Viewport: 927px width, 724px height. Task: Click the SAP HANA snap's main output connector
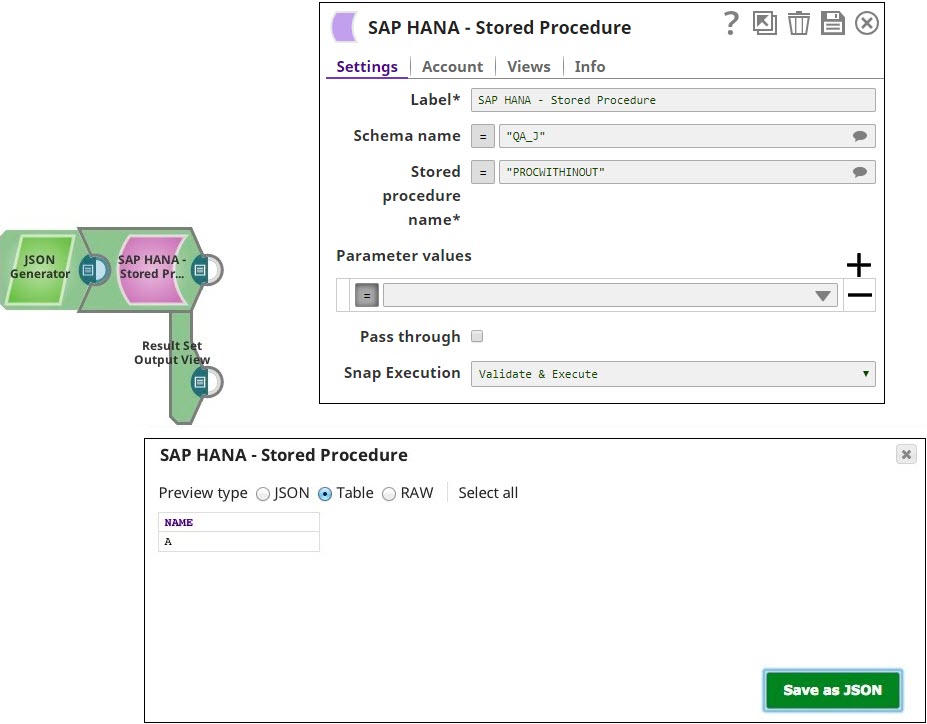(x=207, y=270)
